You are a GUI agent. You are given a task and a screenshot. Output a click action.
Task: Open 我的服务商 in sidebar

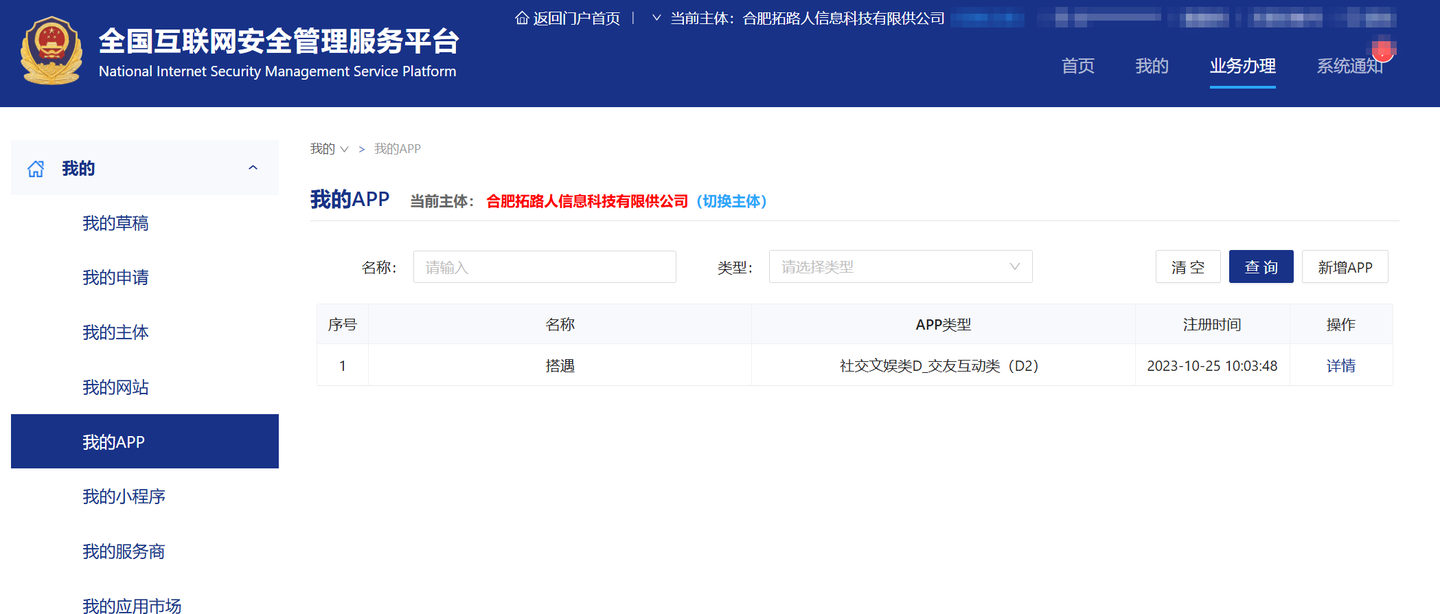click(x=124, y=552)
